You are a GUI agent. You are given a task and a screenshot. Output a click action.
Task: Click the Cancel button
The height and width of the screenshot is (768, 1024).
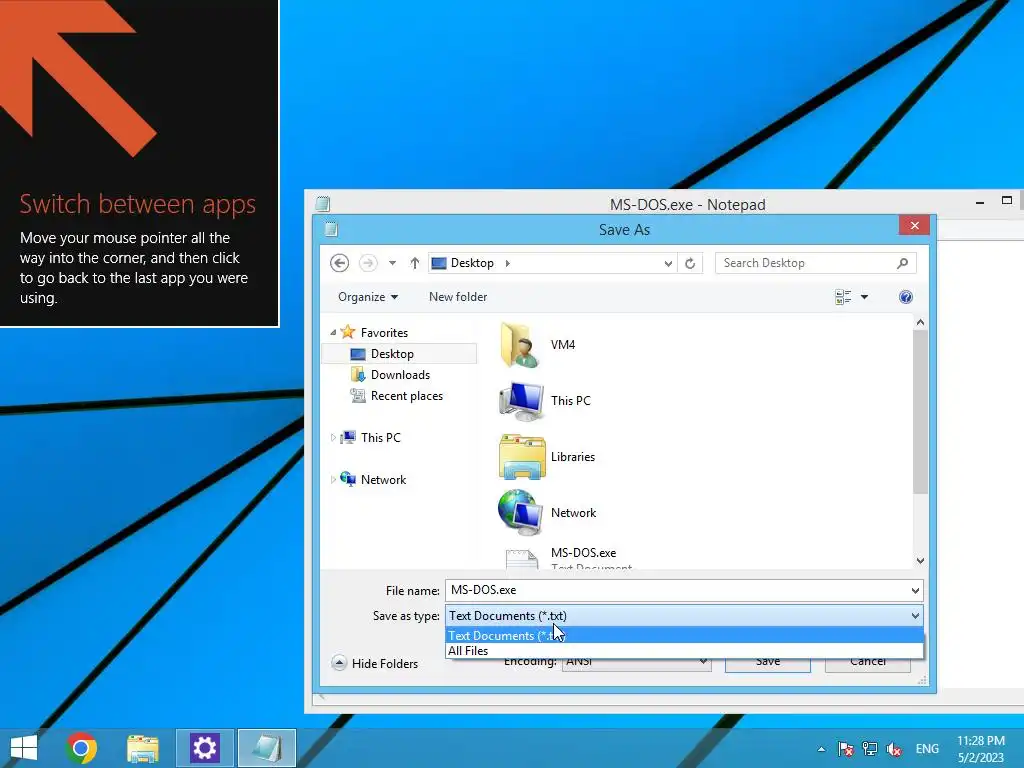(868, 662)
